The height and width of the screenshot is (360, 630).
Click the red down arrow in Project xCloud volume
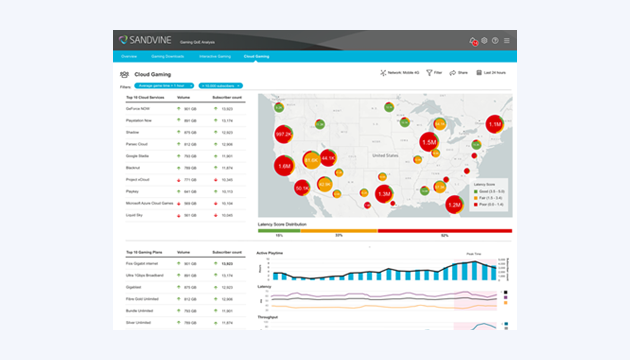[179, 180]
